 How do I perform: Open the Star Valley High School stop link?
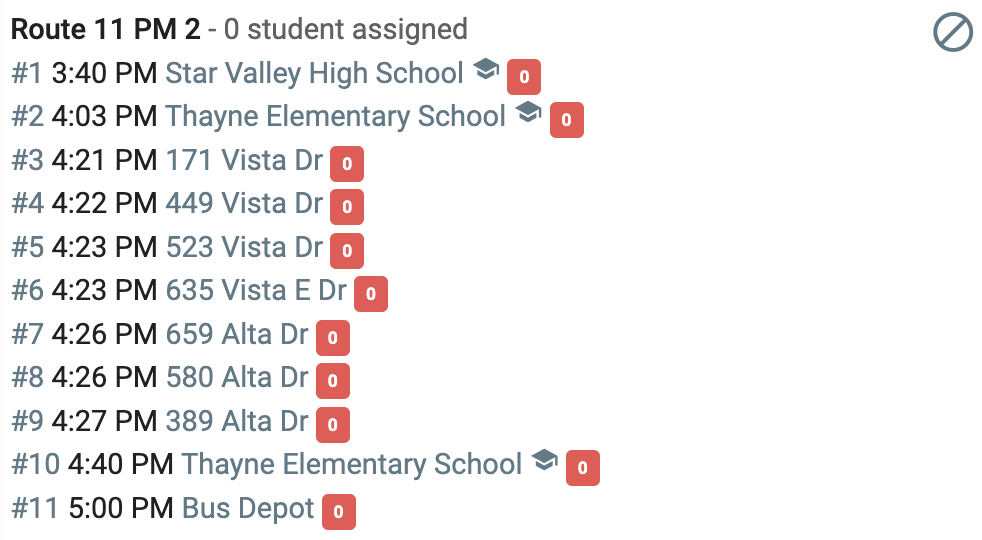(x=314, y=73)
